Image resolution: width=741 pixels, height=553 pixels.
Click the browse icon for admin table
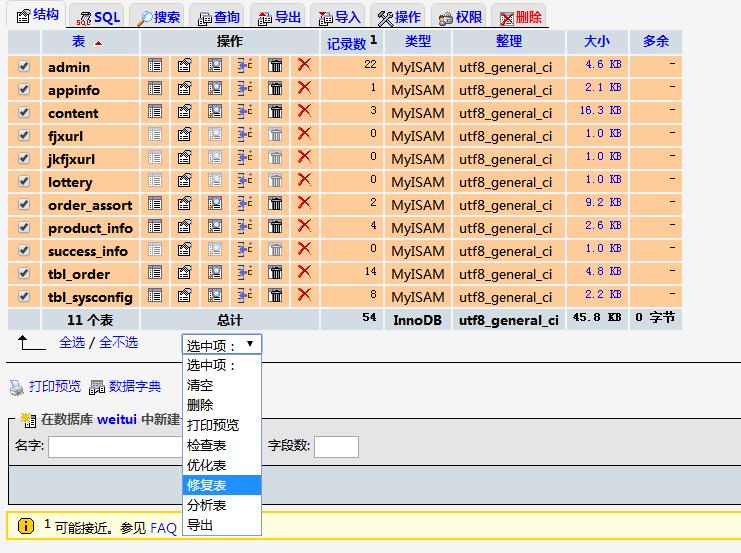pyautogui.click(x=155, y=65)
